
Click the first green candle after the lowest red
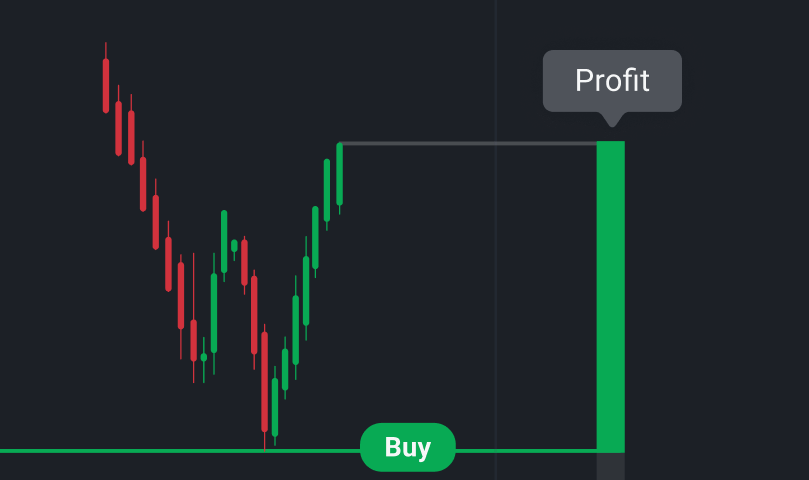coord(275,406)
